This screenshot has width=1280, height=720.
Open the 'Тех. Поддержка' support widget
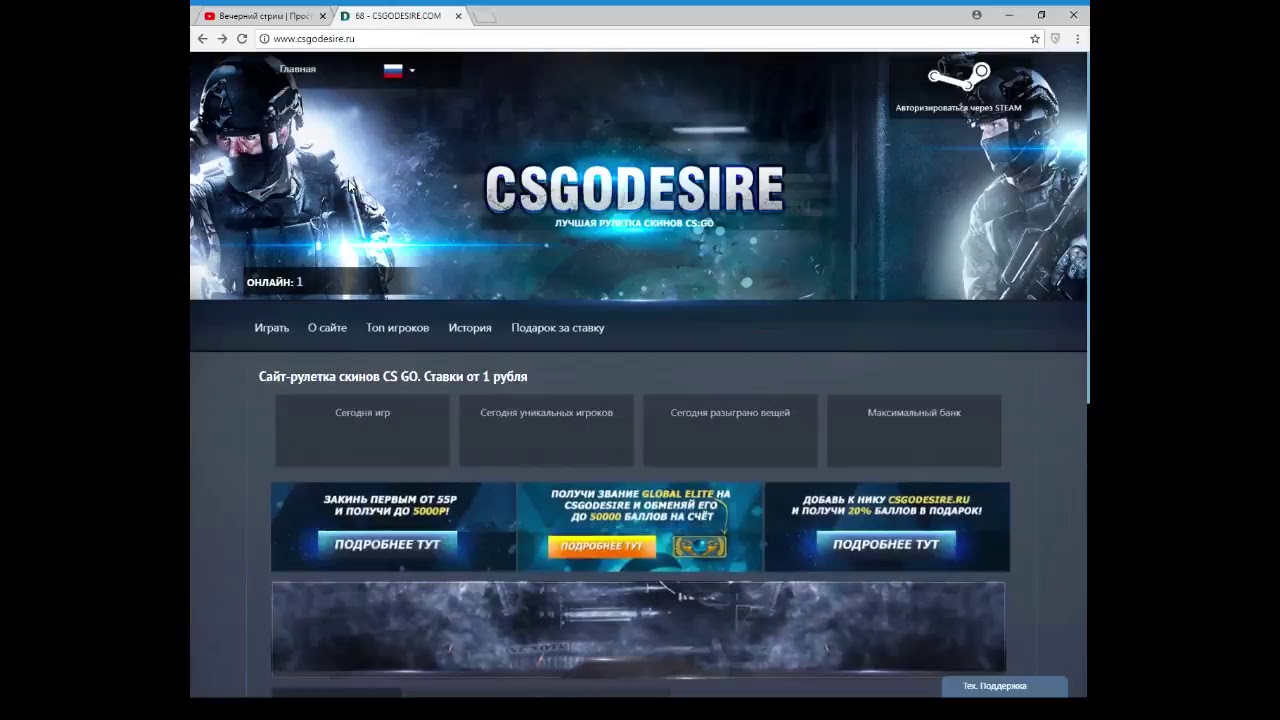[x=1005, y=686]
